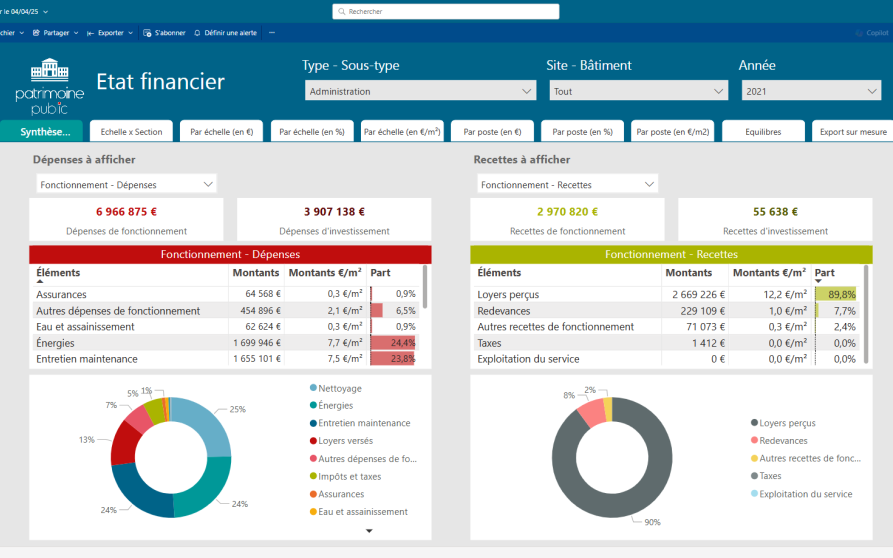Click Entretien maintenance legend marker
The width and height of the screenshot is (893, 558).
tap(313, 423)
